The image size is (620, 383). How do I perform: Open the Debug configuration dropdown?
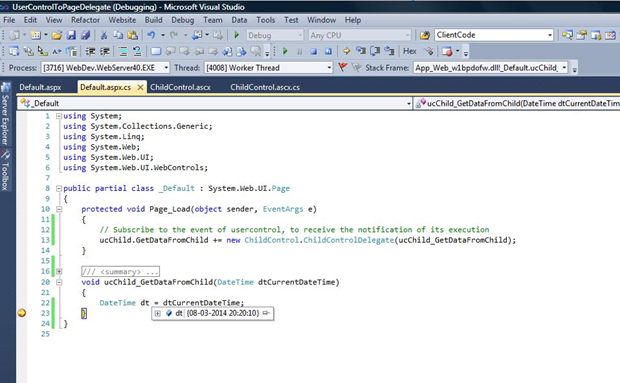coord(275,35)
